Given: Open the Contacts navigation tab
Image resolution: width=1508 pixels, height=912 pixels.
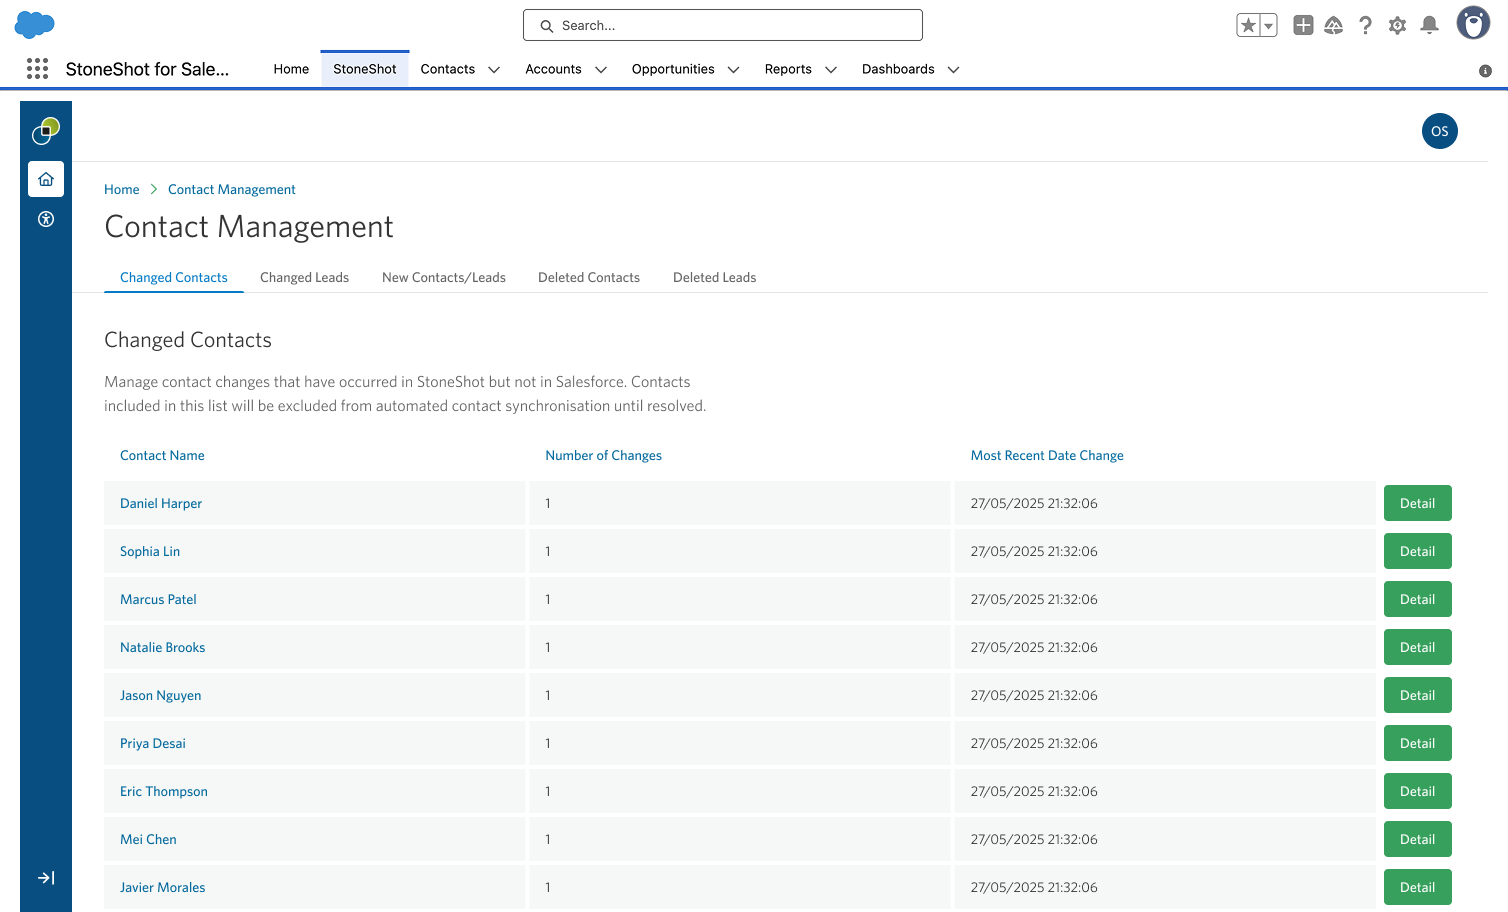Looking at the screenshot, I should tap(448, 69).
